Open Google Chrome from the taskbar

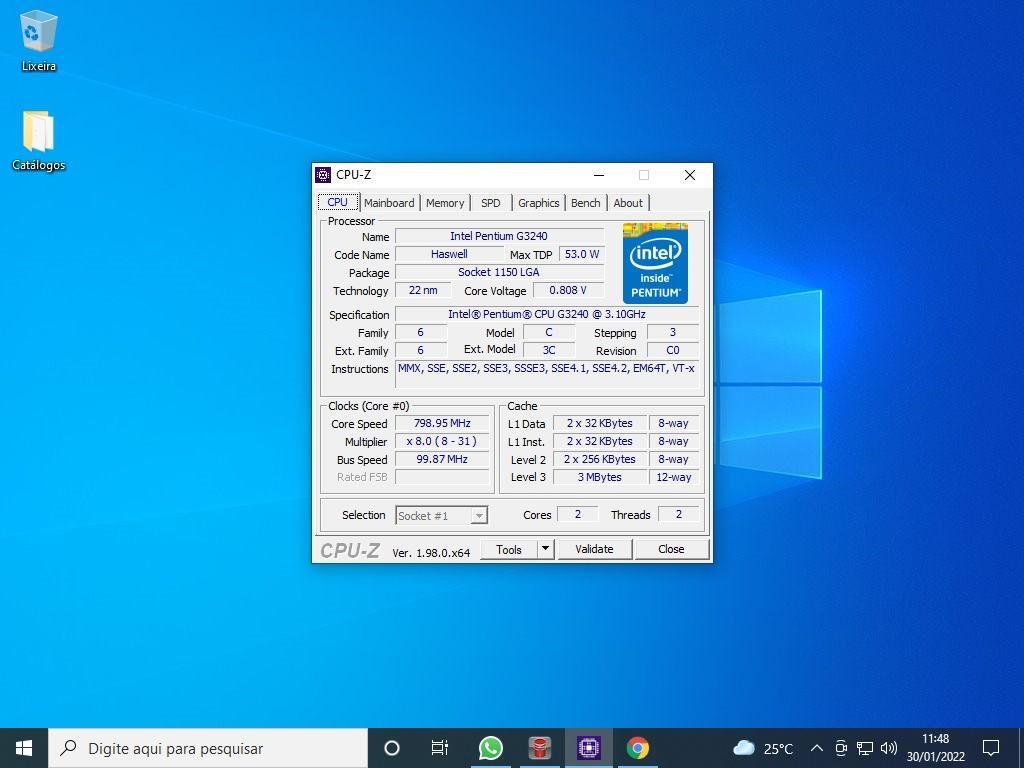point(638,748)
